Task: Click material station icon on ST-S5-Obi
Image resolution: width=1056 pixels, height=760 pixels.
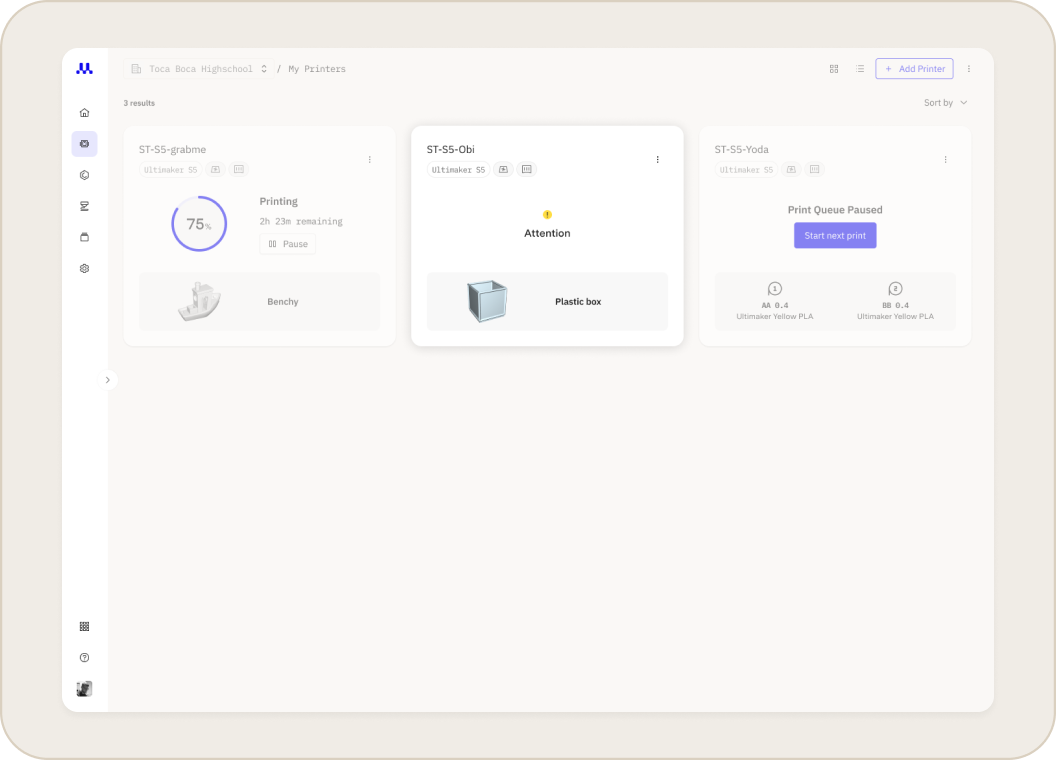Action: coord(527,170)
